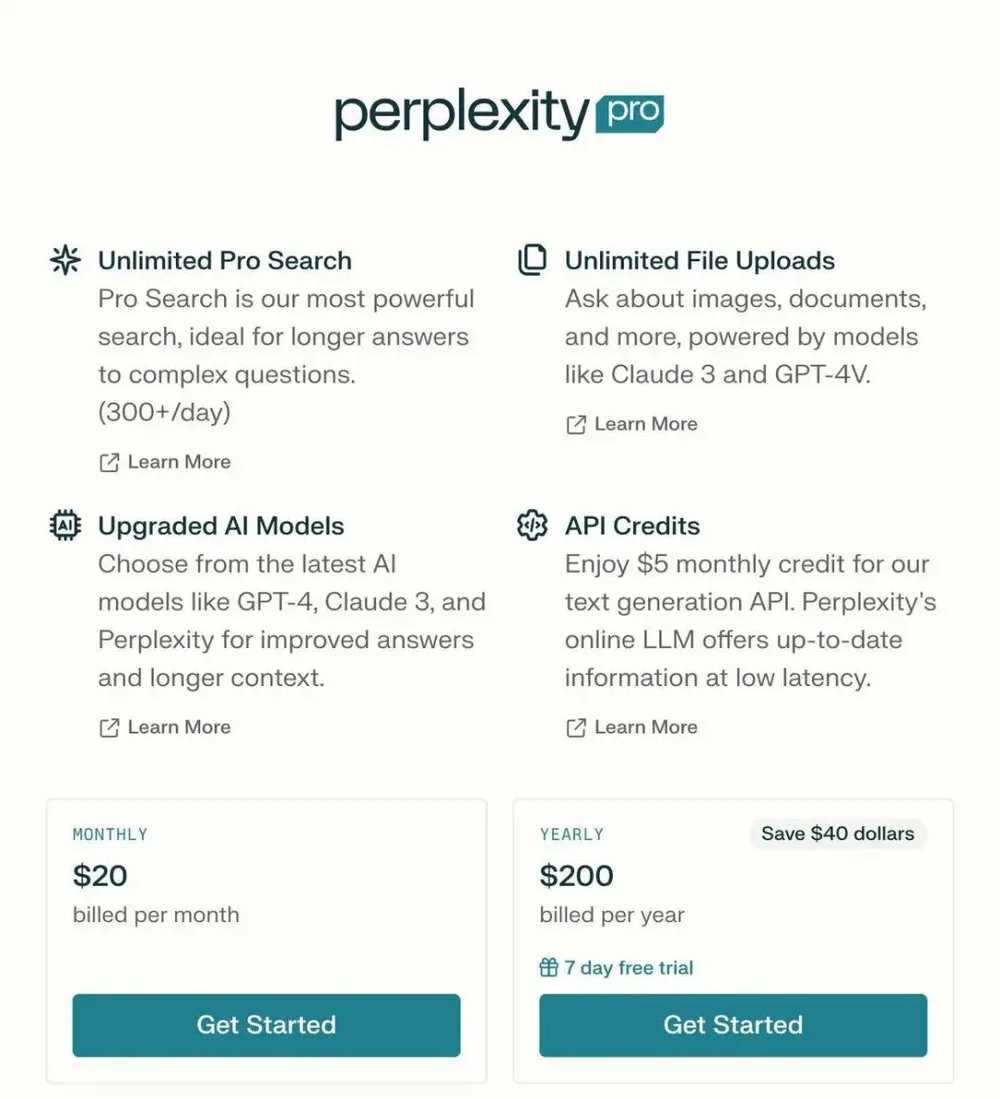
Task: Click the Unlimited Pro Search sparkle icon
Action: point(65,260)
